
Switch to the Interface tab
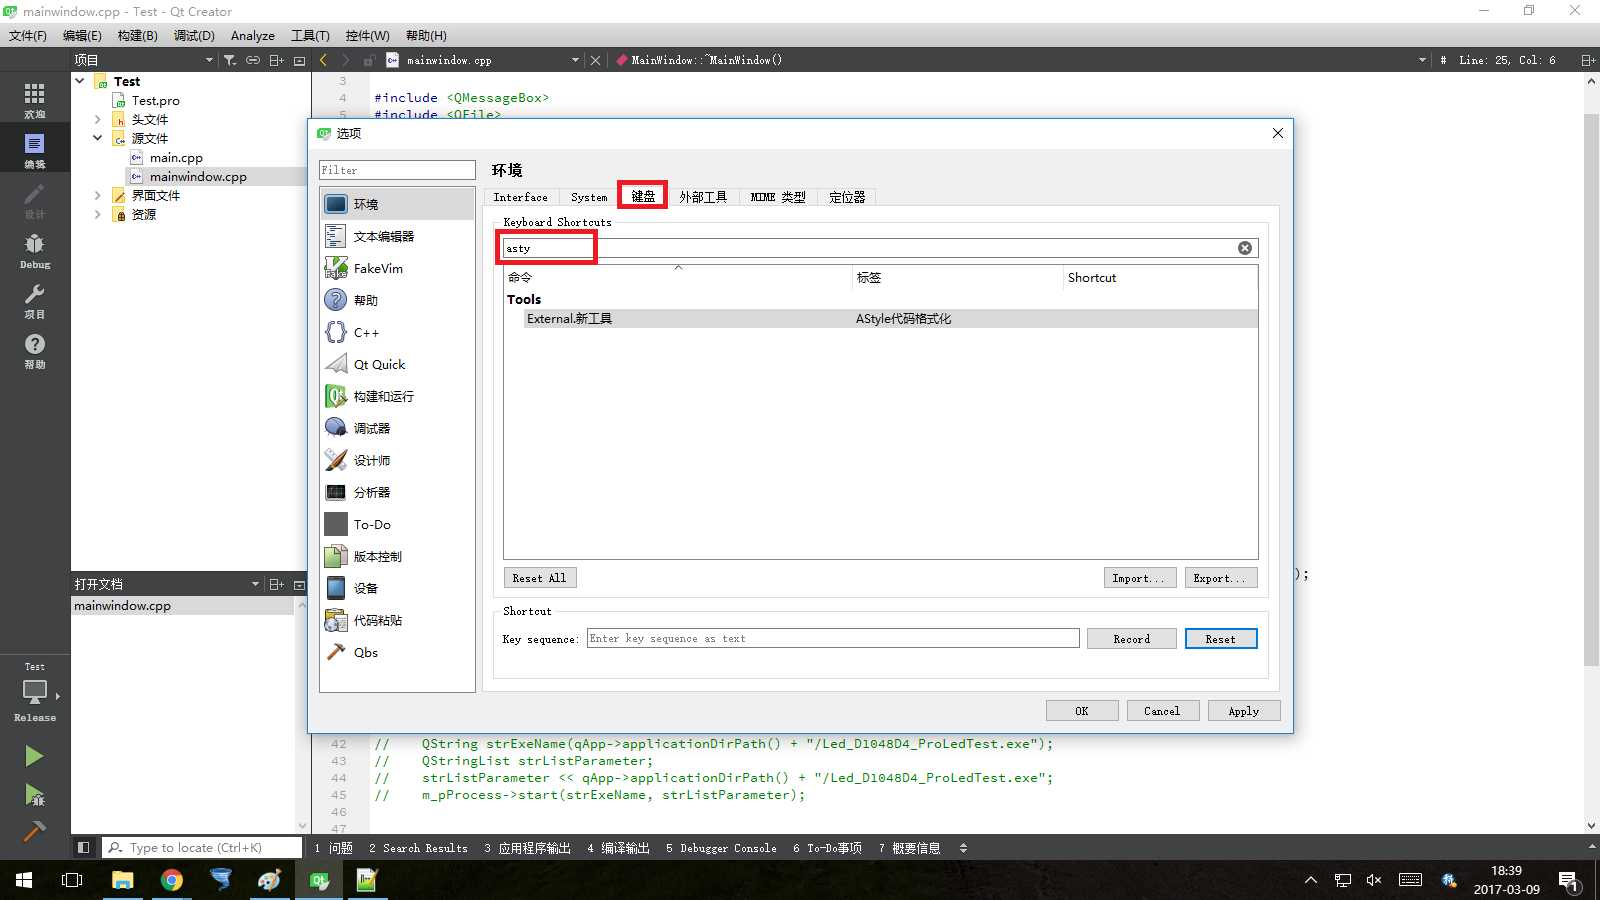(x=521, y=197)
